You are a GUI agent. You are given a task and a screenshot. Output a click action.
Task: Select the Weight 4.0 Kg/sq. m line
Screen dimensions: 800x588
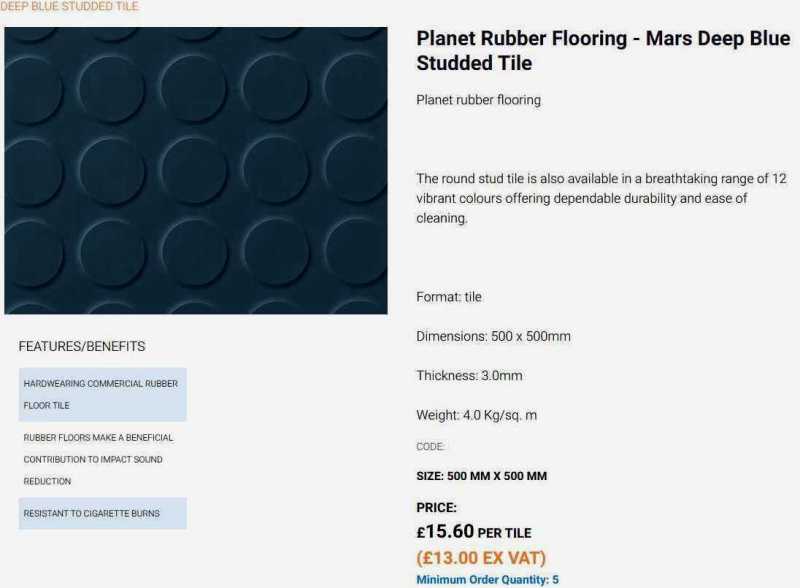(x=476, y=415)
